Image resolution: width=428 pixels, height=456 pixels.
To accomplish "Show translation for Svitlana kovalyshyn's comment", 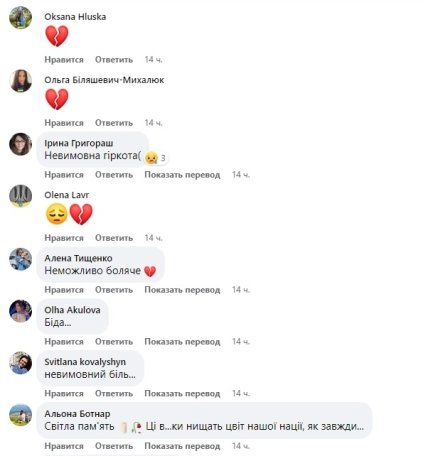I will [x=182, y=393].
